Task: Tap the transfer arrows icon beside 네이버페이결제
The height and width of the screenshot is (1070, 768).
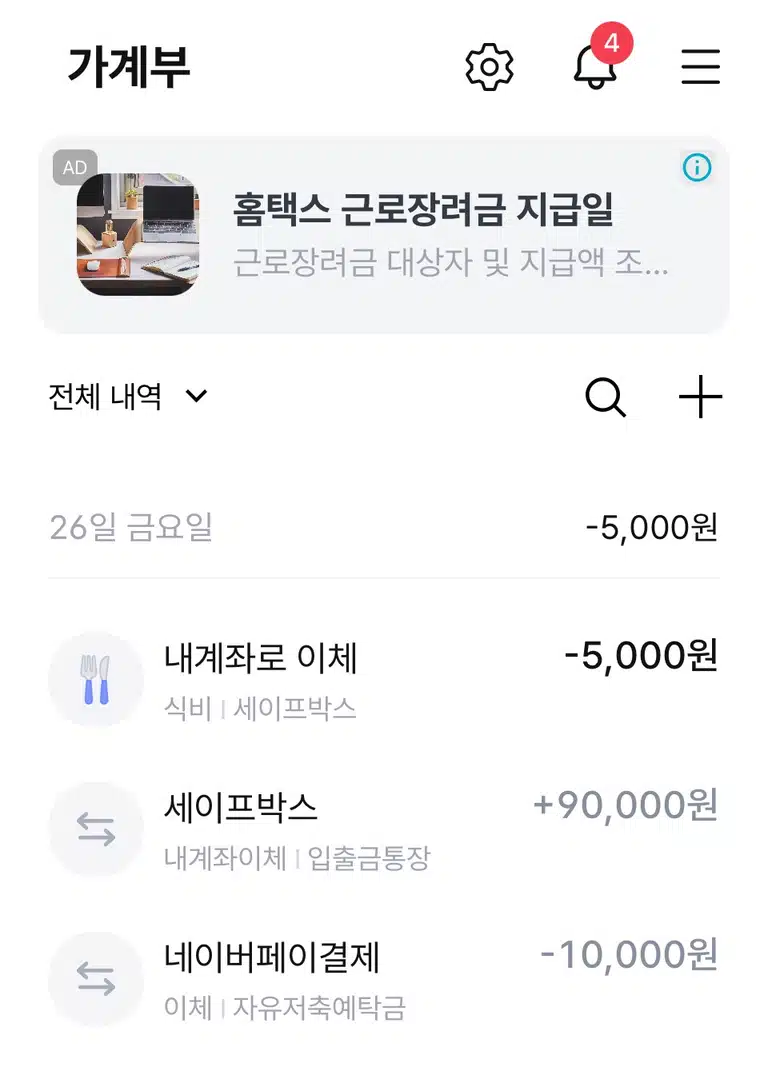Action: [96, 979]
